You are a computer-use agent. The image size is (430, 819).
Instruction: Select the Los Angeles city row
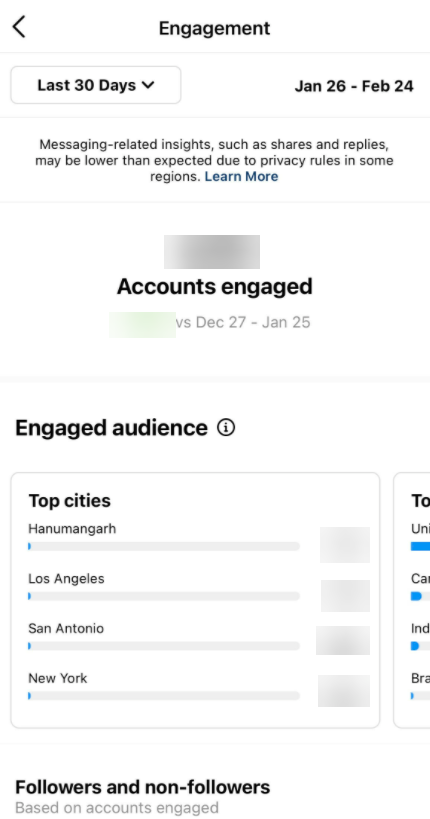click(199, 587)
